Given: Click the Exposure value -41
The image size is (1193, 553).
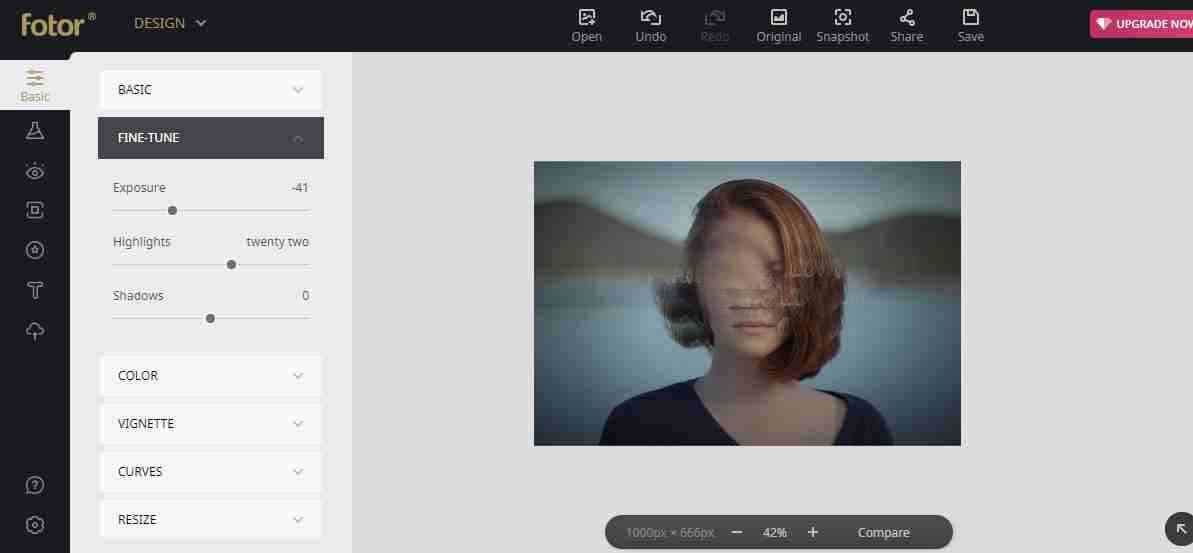Looking at the screenshot, I should [x=300, y=188].
